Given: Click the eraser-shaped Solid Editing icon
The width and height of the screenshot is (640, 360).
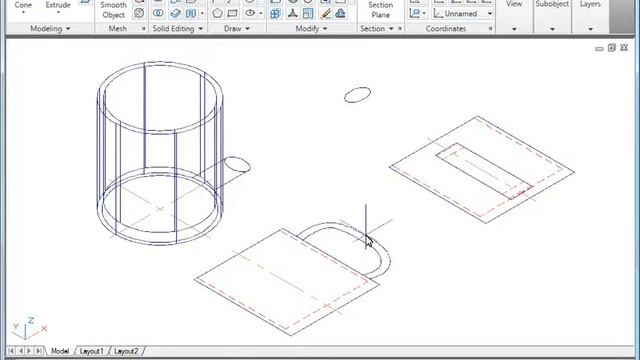Looking at the screenshot, I should coord(176,13).
